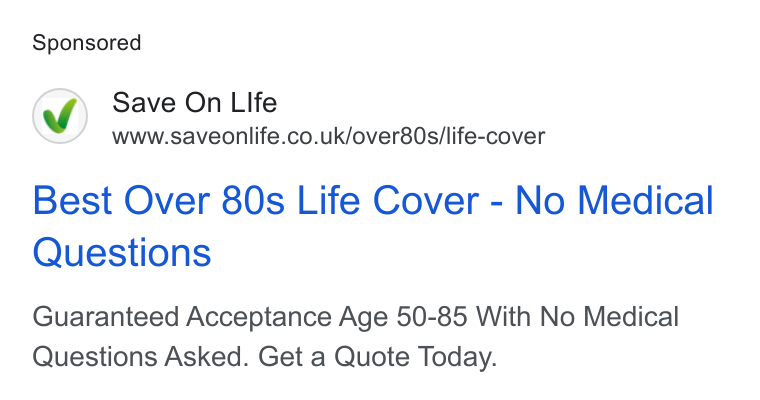Screen dimensions: 760x400
Task: Open the Save On LIfe advertiser name
Action: click(x=194, y=103)
